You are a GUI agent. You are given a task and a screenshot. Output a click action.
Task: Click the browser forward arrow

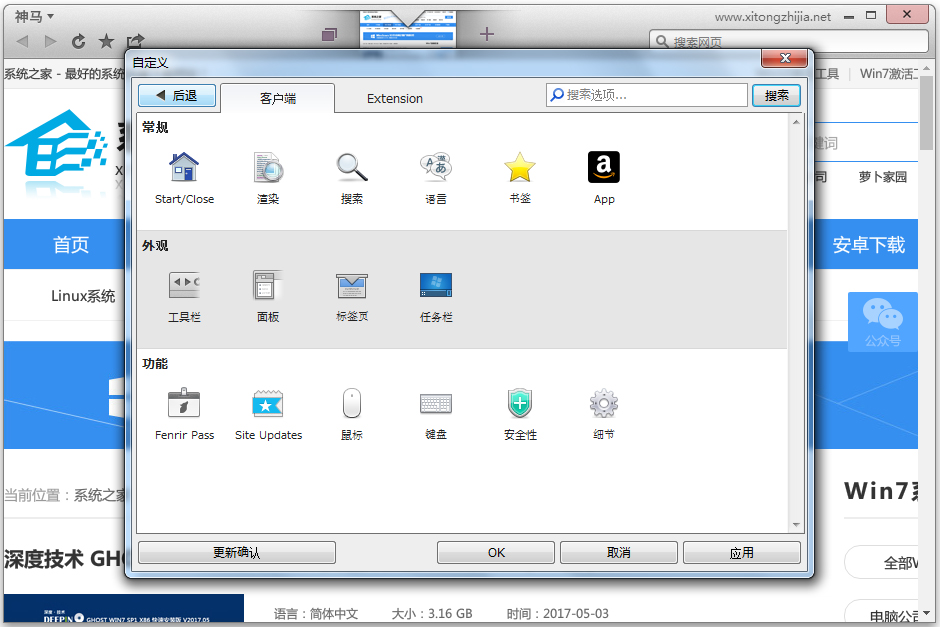coord(50,41)
